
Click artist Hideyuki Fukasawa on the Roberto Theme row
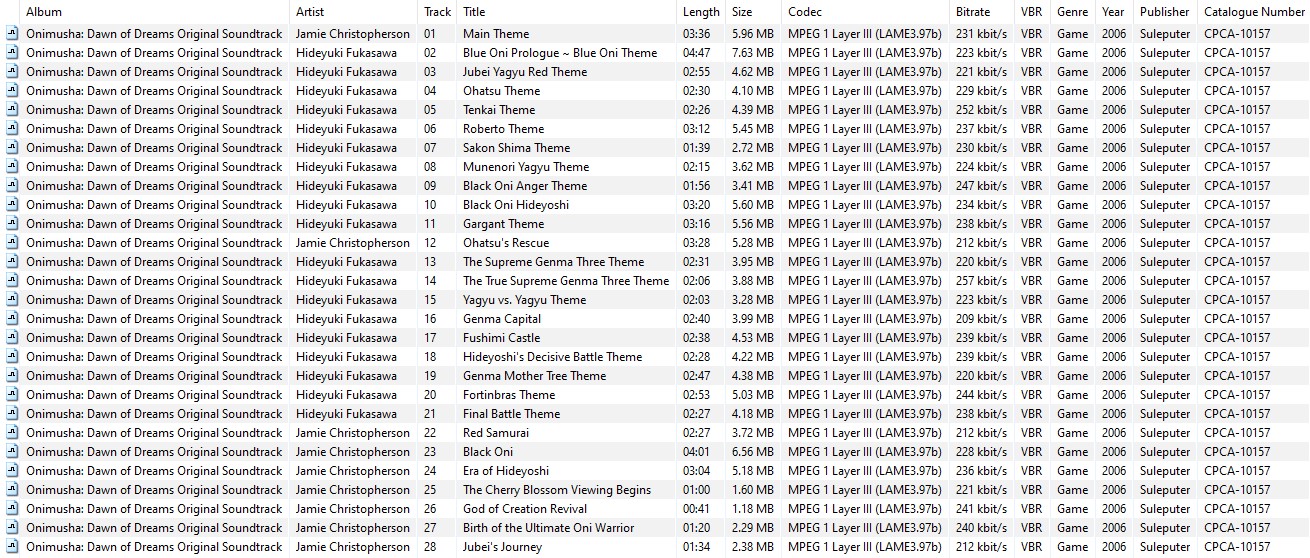(346, 129)
